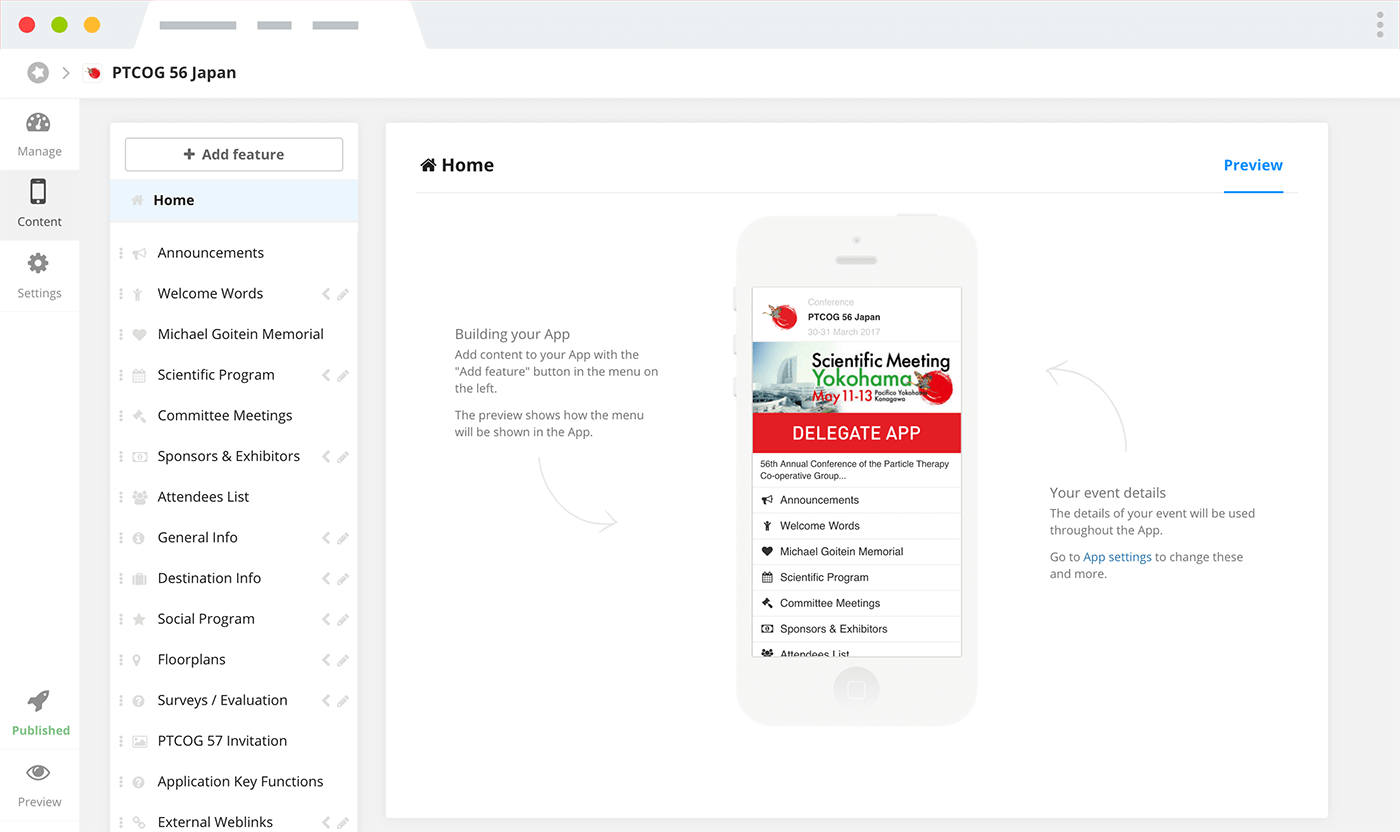The image size is (1400, 832).
Task: Tap Sponsors & Exhibitors in phone preview
Action: (x=857, y=629)
